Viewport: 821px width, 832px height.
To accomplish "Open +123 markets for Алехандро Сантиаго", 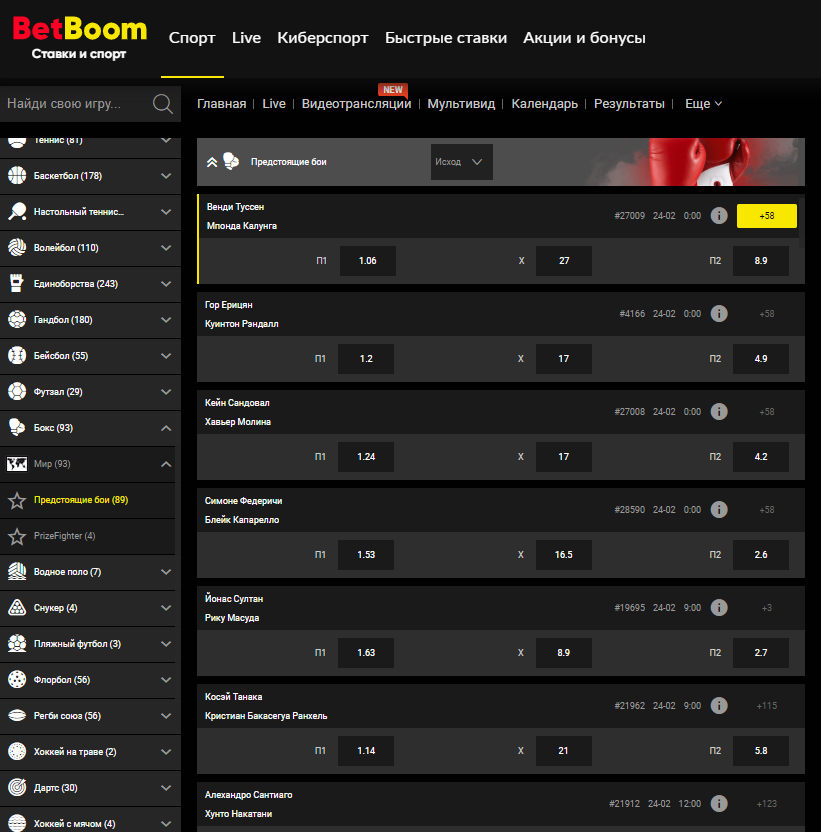I will coord(767,804).
